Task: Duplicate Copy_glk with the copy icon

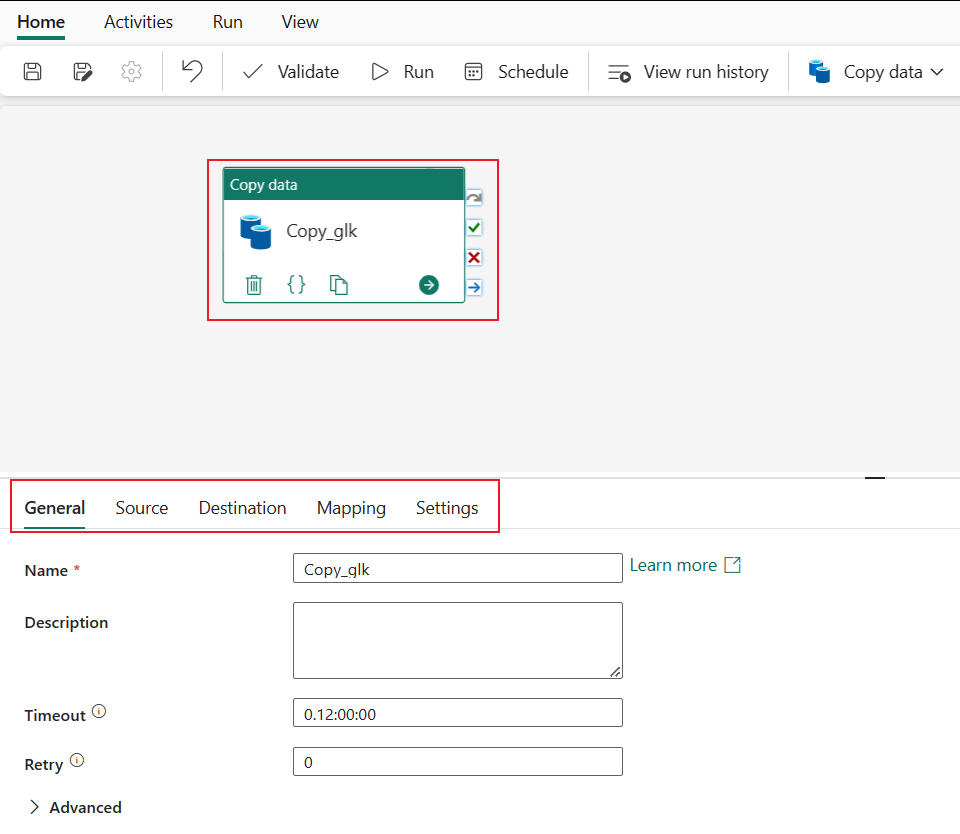Action: pos(339,284)
